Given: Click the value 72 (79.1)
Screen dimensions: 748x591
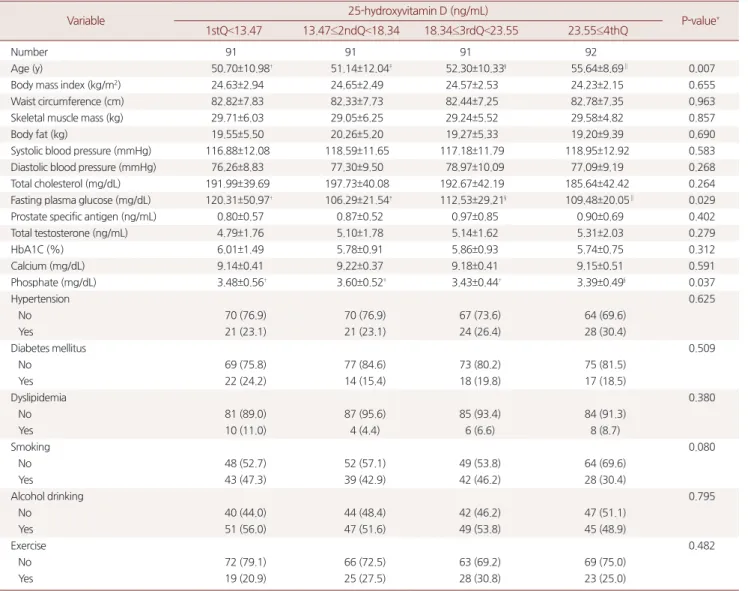Looking at the screenshot, I should click(x=245, y=562).
